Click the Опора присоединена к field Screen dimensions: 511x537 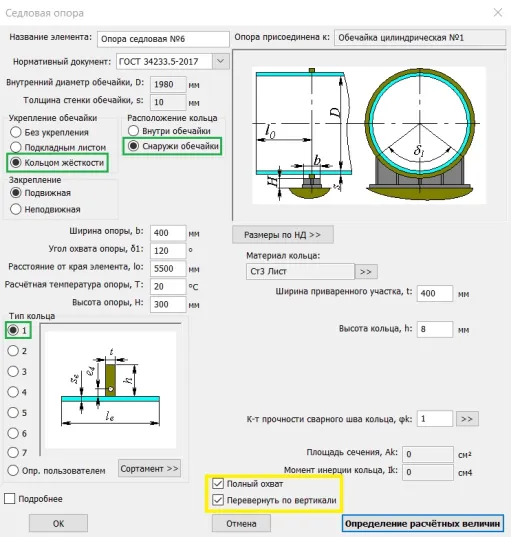click(x=420, y=38)
